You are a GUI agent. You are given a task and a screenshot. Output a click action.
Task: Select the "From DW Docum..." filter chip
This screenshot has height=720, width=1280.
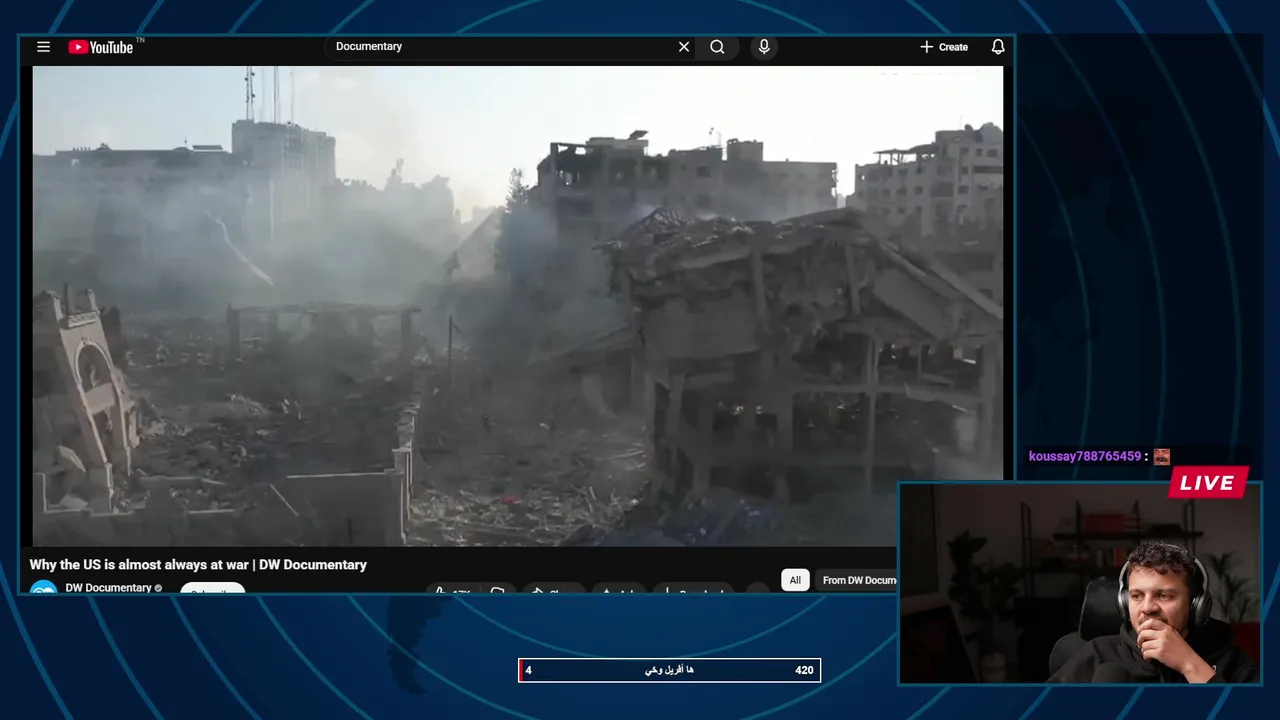(x=858, y=580)
